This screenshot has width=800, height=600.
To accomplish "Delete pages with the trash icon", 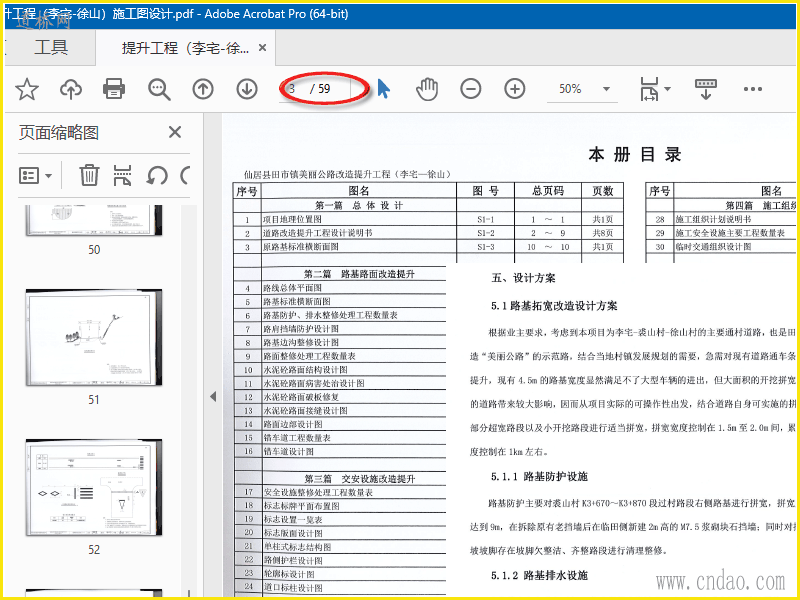I will pos(89,176).
